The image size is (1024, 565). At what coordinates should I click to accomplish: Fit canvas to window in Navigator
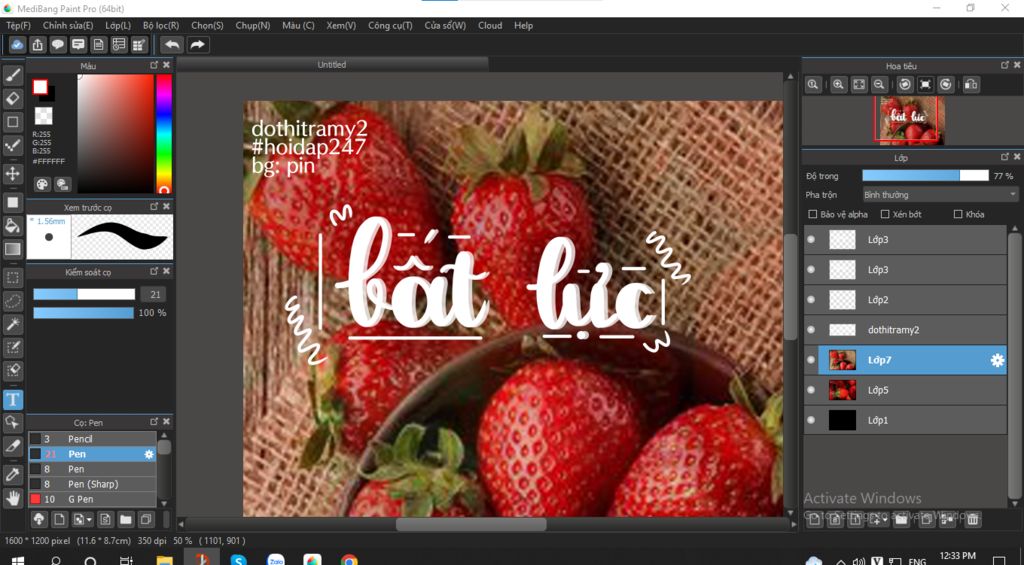[x=859, y=84]
